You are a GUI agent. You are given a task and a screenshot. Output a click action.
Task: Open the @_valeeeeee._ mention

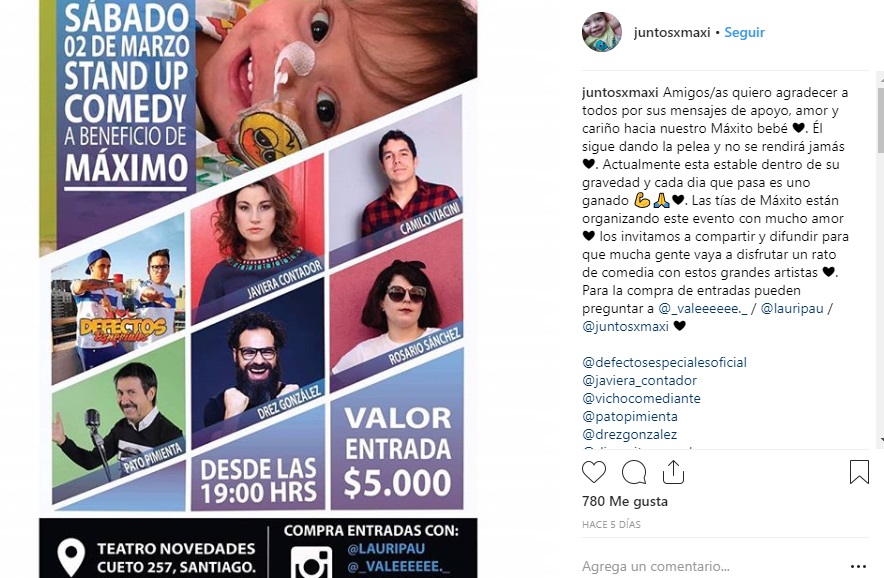702,308
